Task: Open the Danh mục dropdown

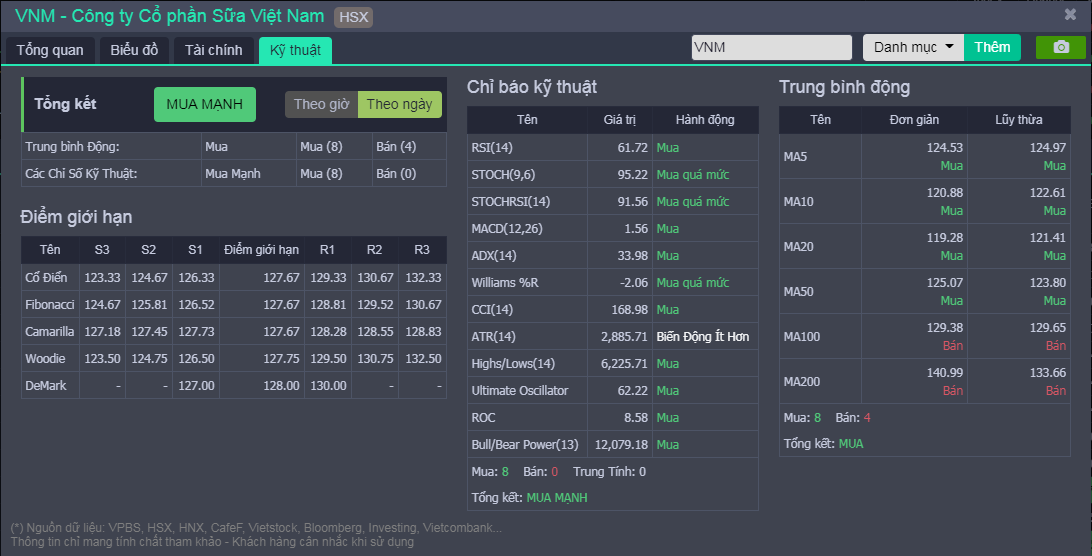Action: [913, 47]
